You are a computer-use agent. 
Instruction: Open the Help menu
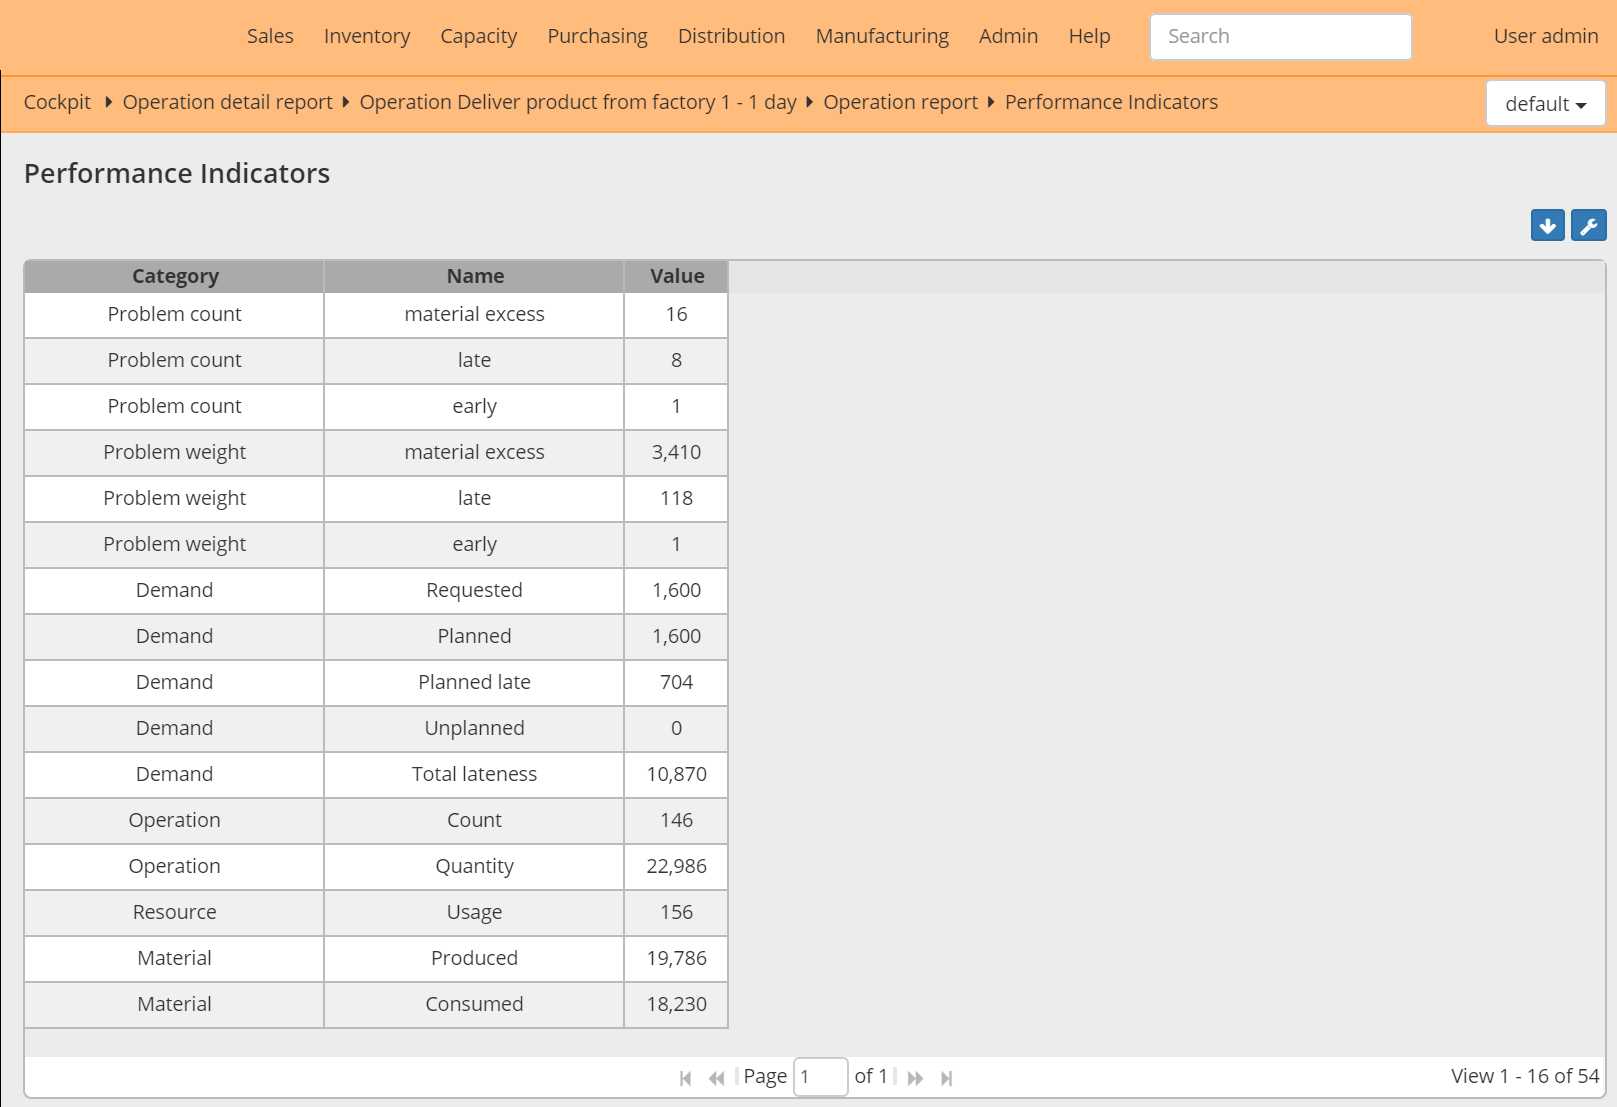(1089, 36)
